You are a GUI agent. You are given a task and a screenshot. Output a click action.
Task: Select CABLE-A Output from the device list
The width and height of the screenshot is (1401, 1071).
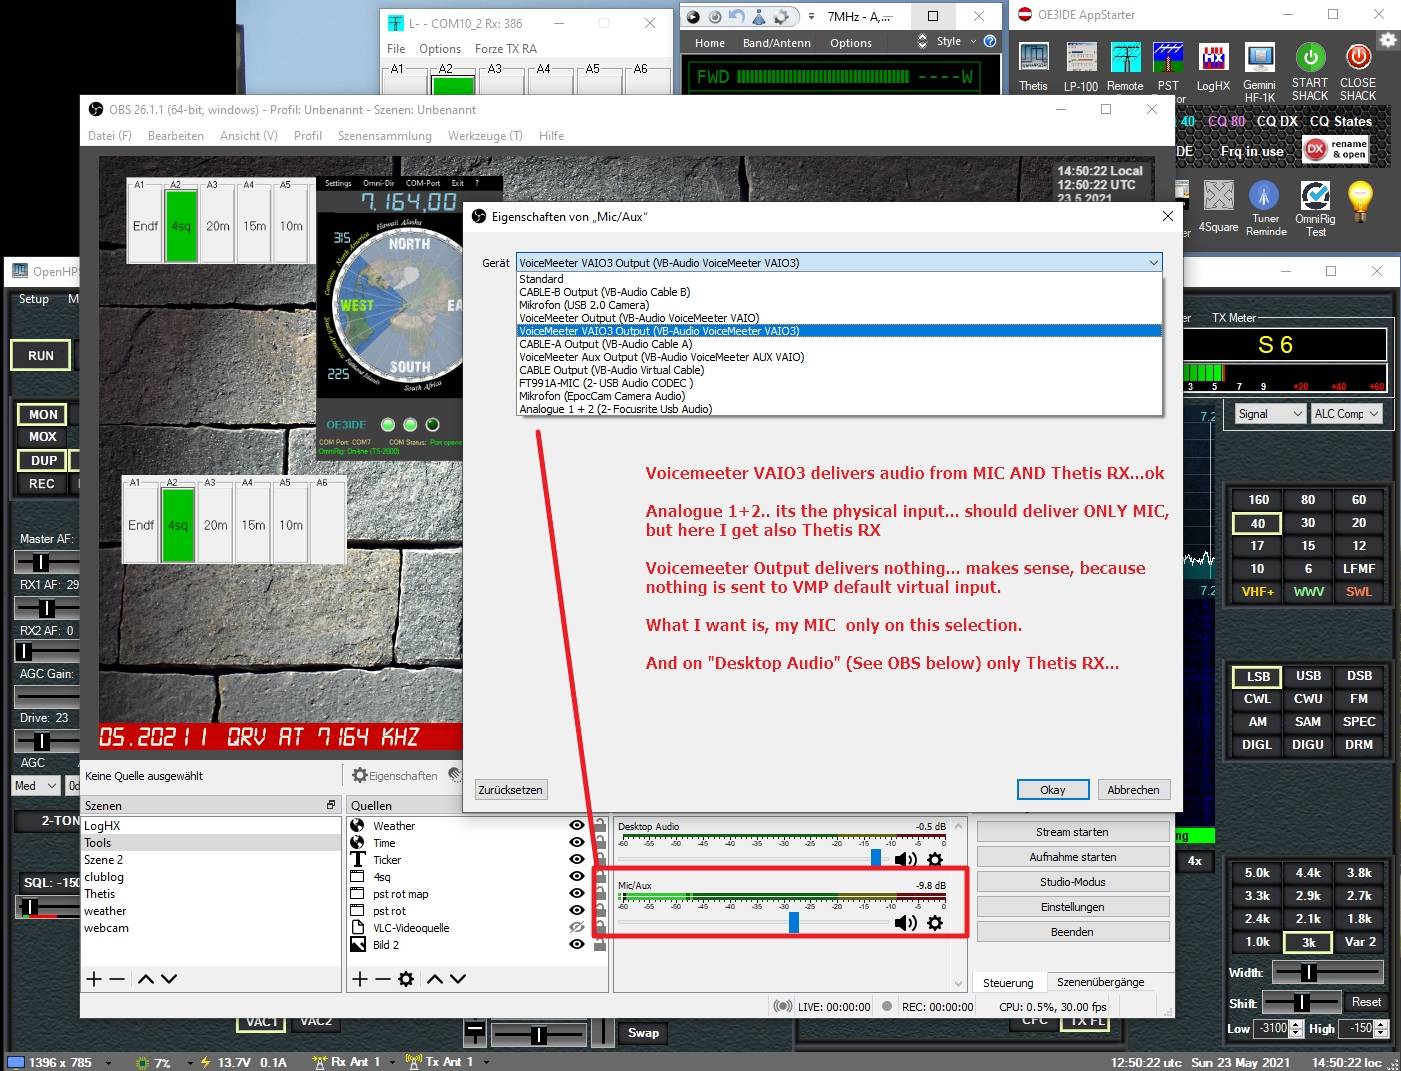(x=839, y=344)
